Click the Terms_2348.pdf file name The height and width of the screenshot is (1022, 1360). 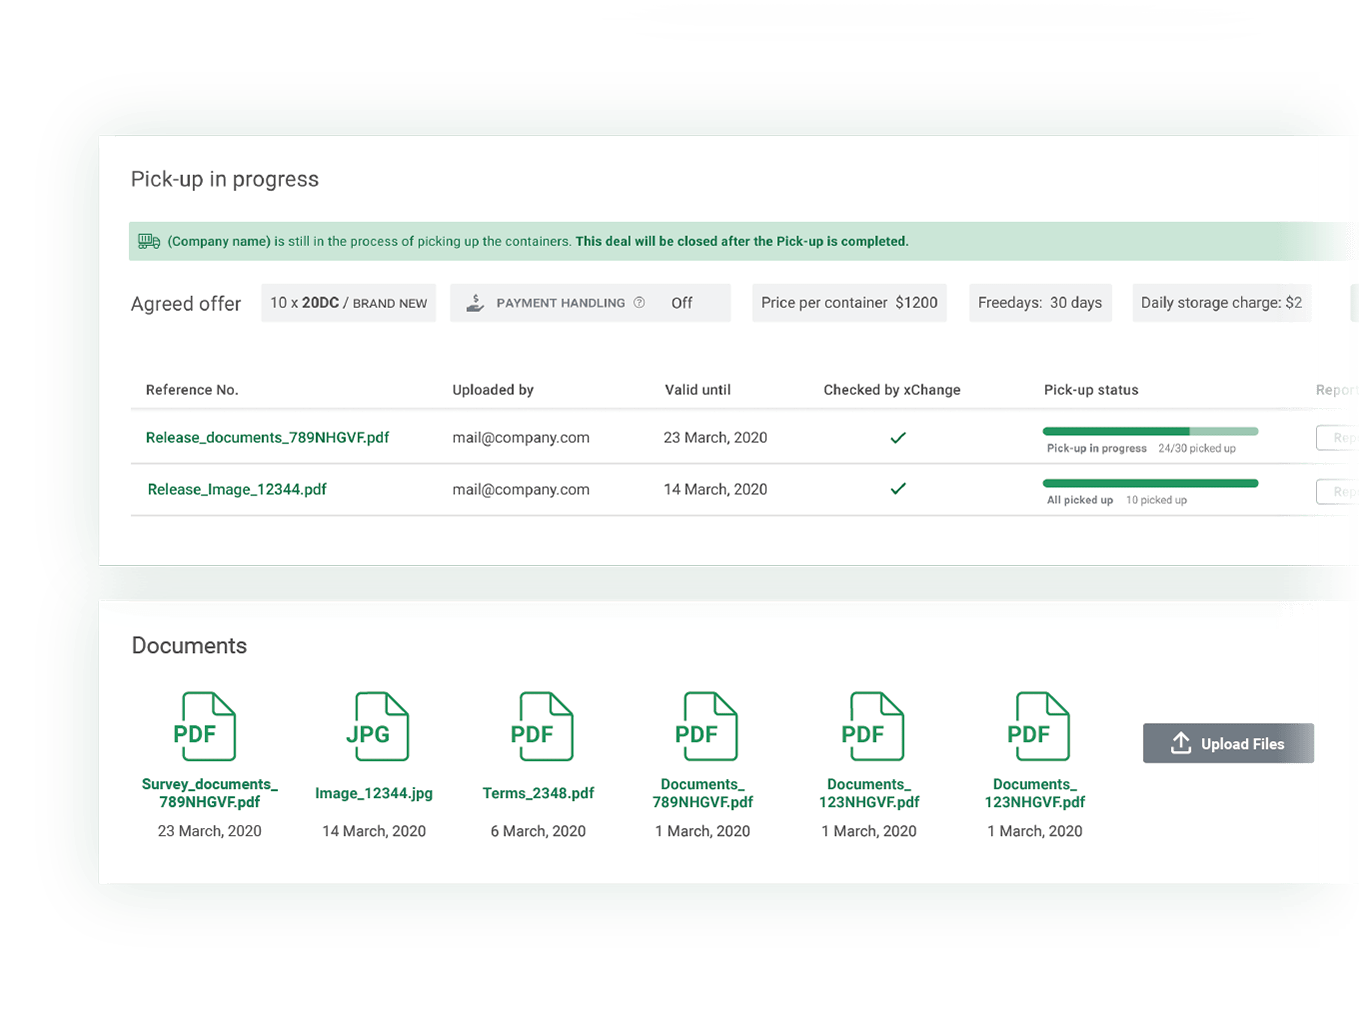pyautogui.click(x=538, y=793)
